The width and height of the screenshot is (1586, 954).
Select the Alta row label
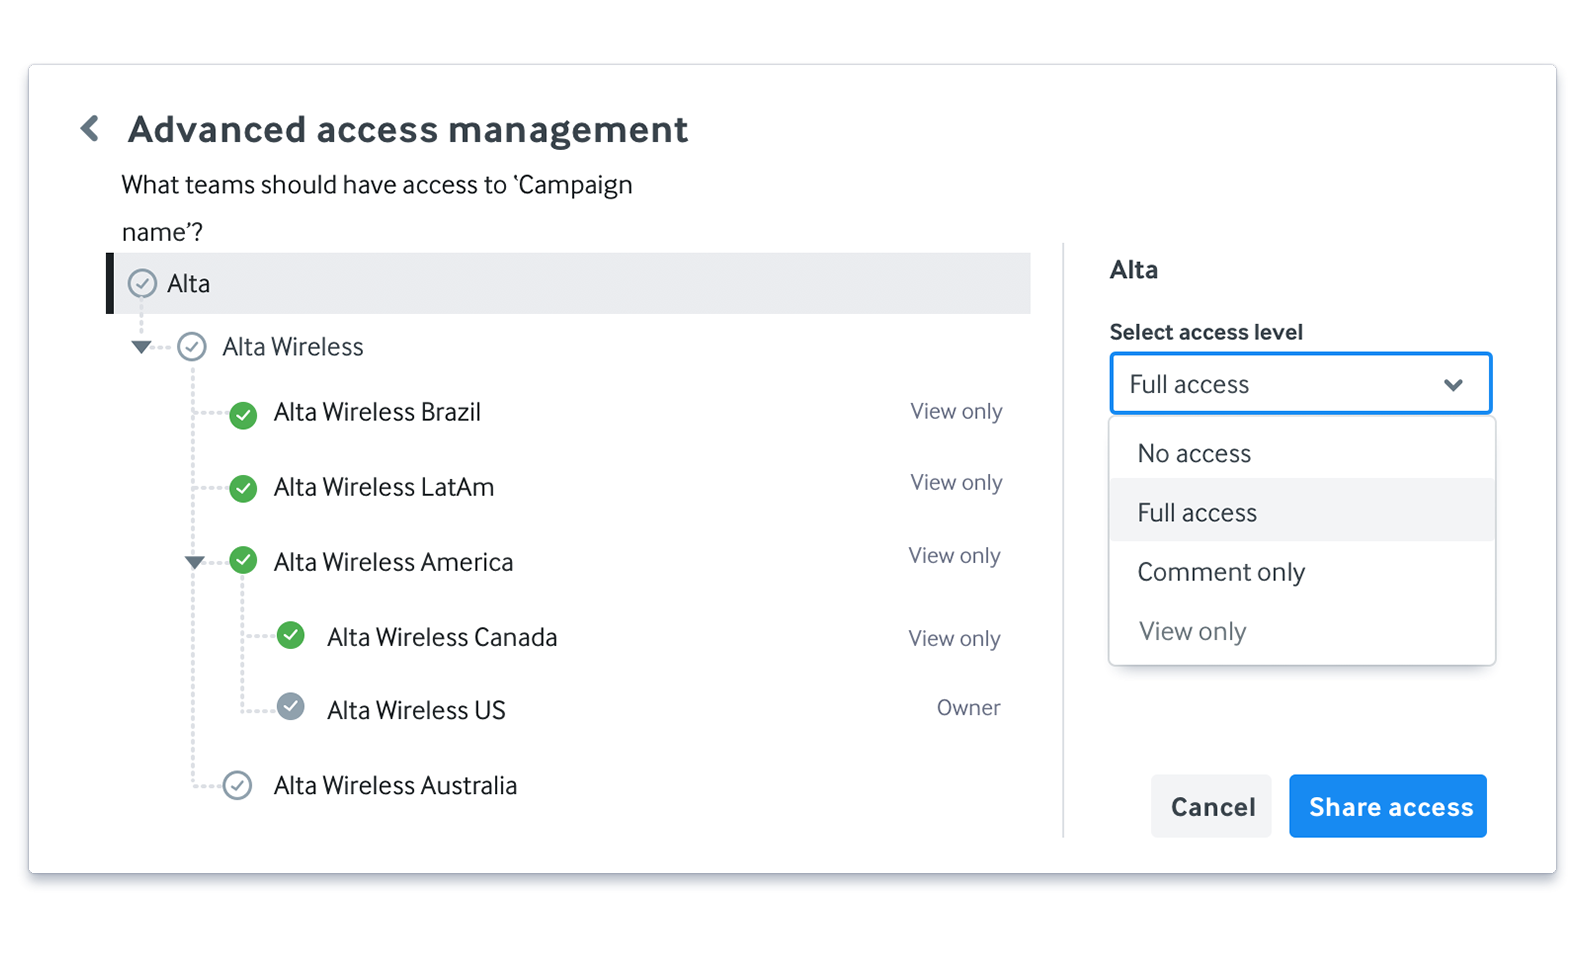click(x=188, y=284)
